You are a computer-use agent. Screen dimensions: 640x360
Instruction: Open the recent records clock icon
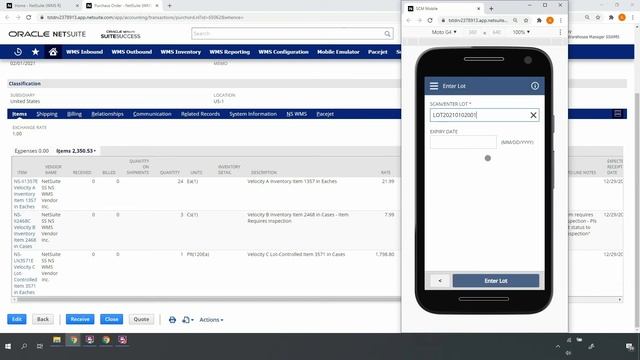point(18,52)
